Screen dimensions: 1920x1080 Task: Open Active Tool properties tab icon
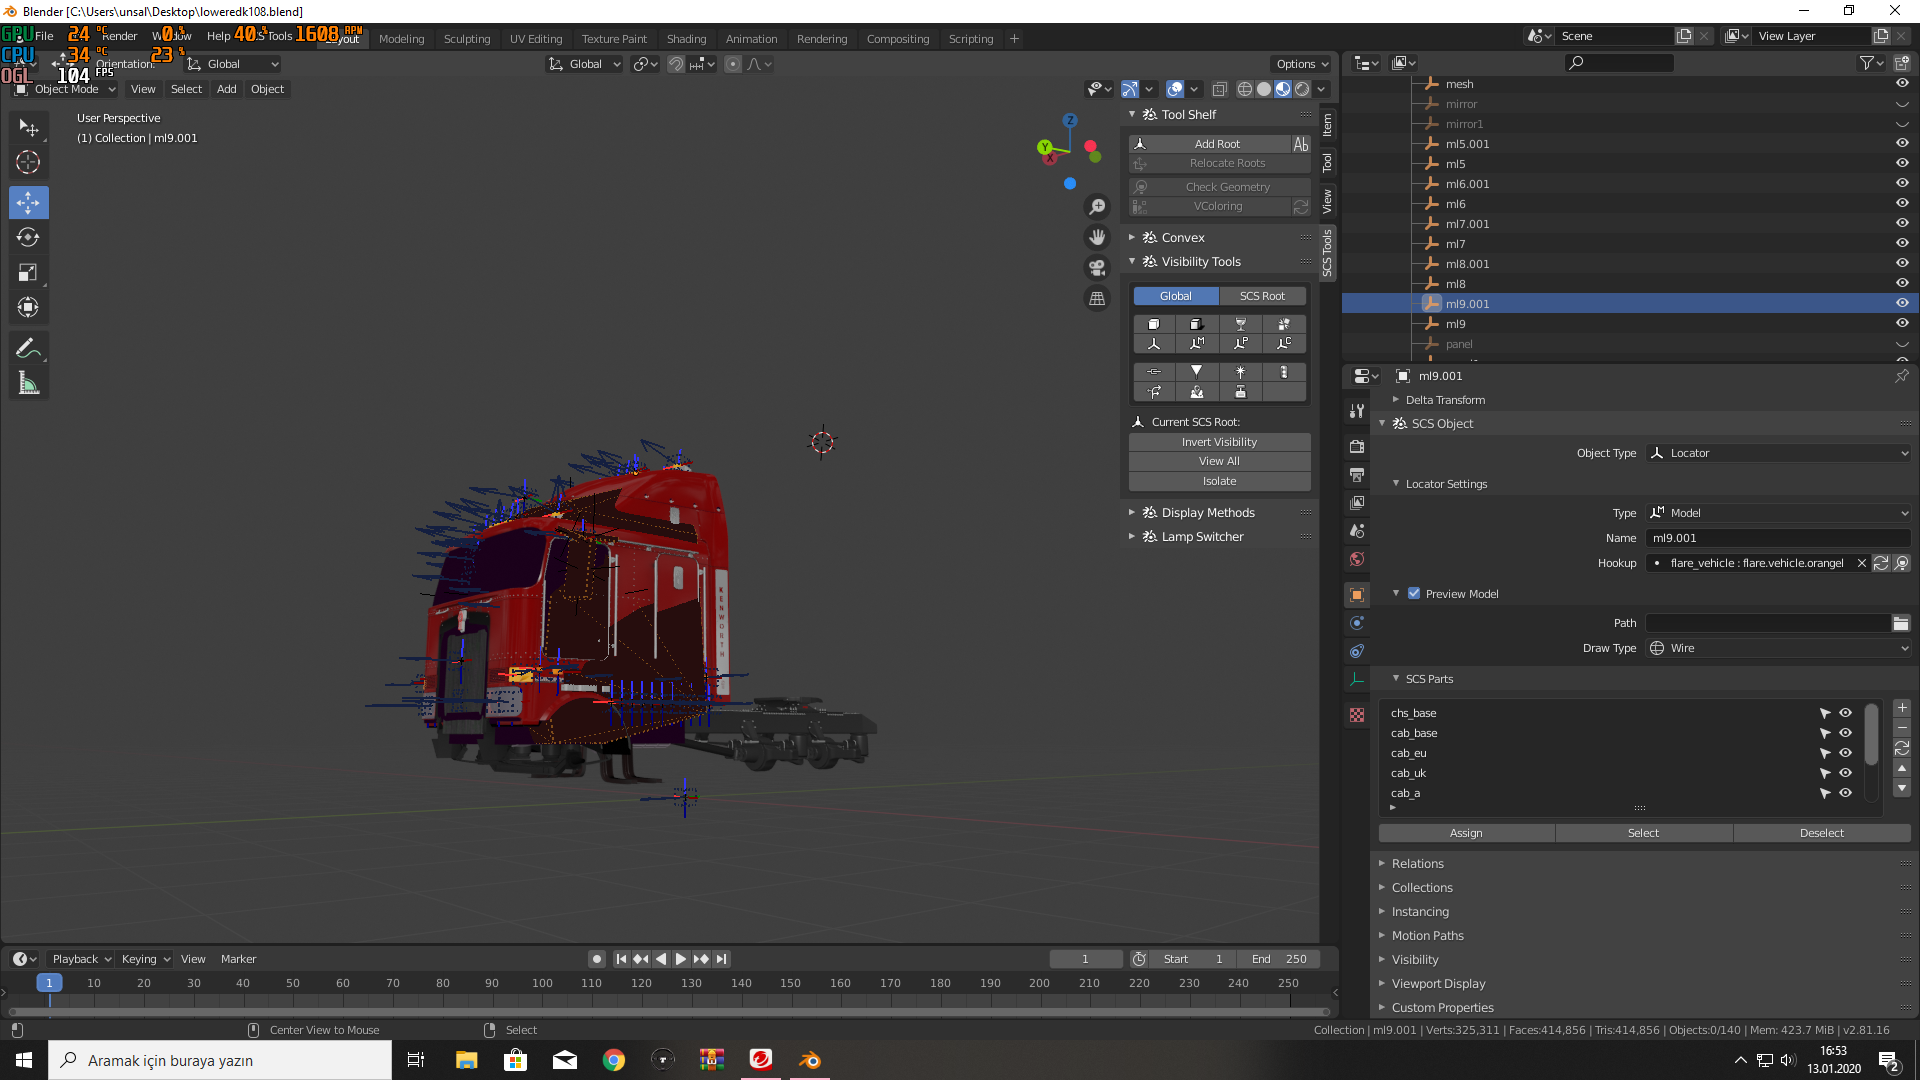(x=1357, y=411)
